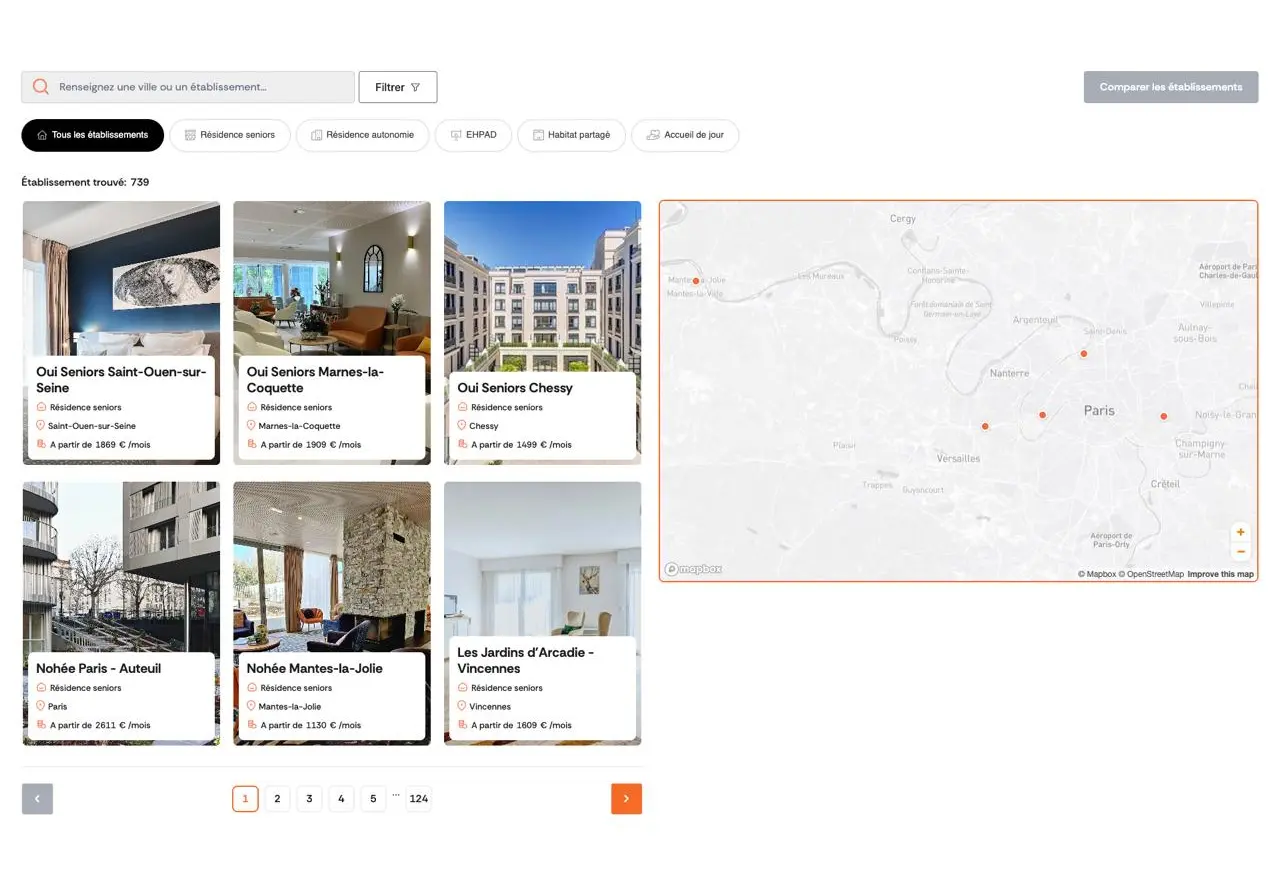The height and width of the screenshot is (873, 1280).
Task: Open the Oui Seniors Saint-Ouen-sur-Seine card photo
Action: point(121,277)
